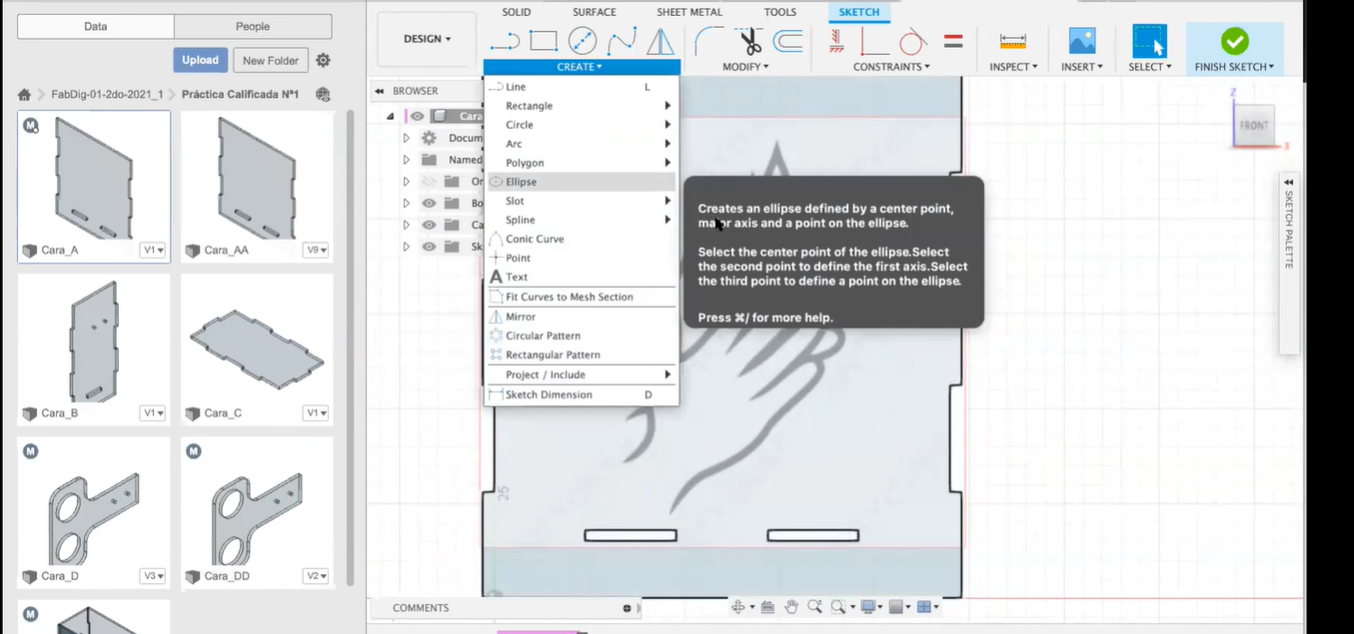
Task: Open the V1 version dropdown under Cara_A
Action: point(151,249)
